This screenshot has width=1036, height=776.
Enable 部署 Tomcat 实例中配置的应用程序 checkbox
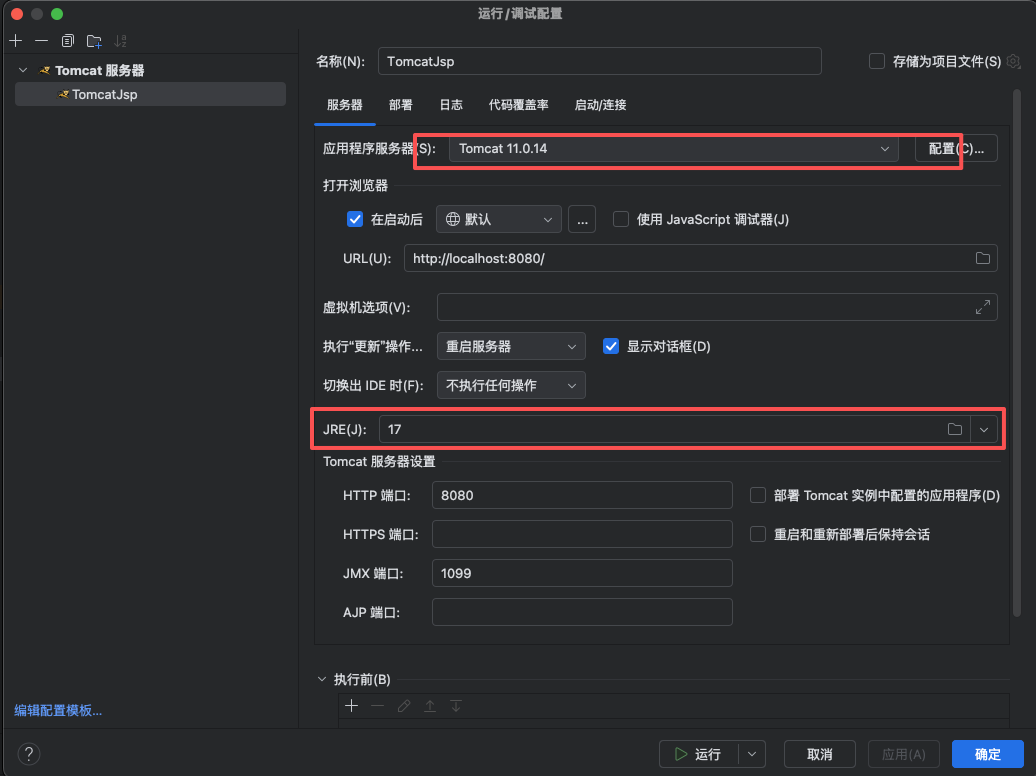coord(758,495)
